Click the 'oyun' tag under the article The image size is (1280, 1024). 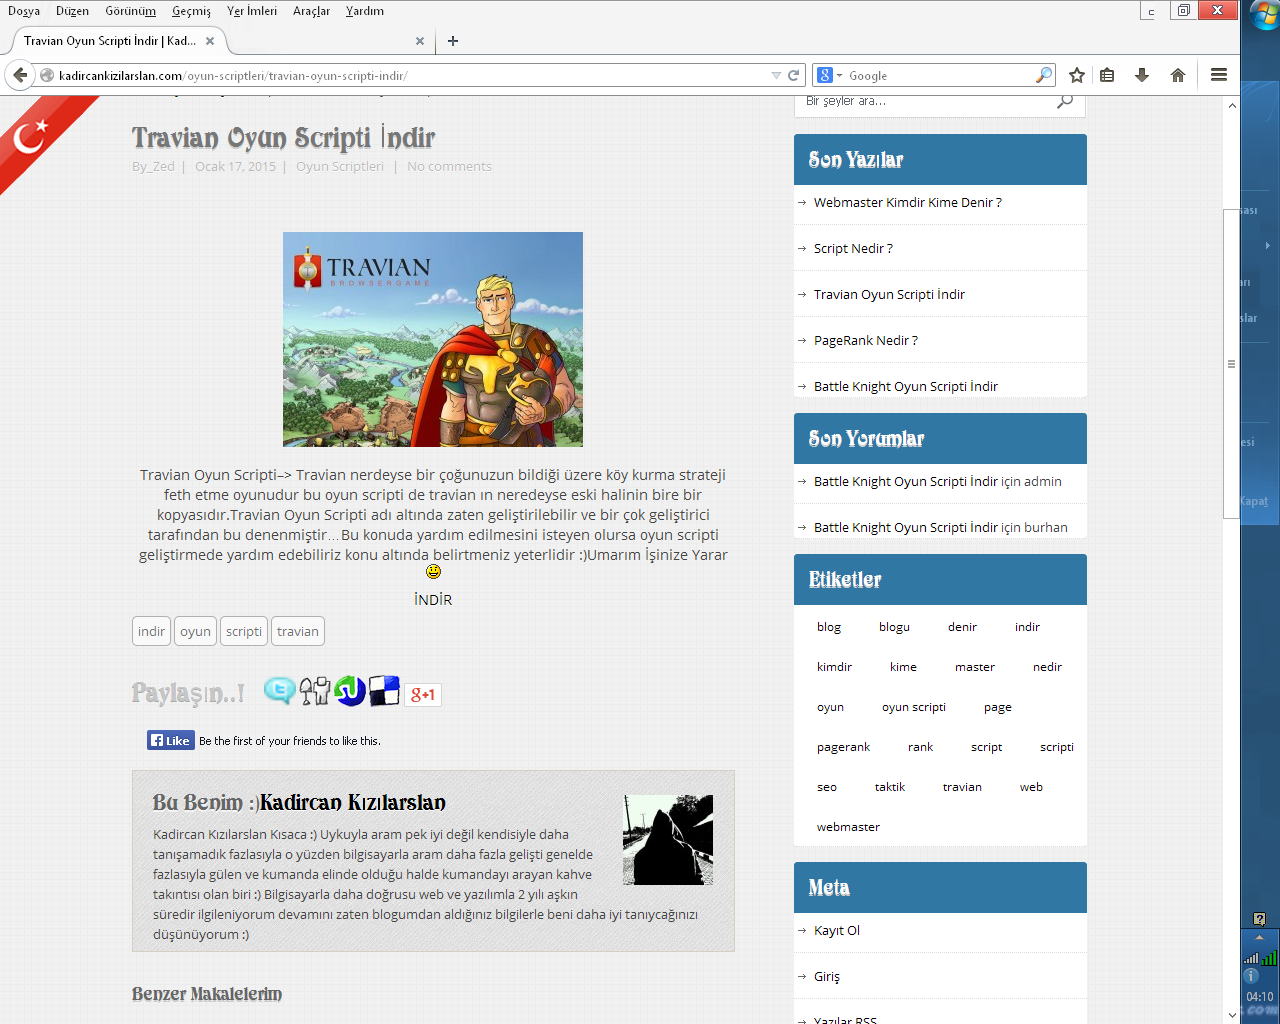(195, 631)
